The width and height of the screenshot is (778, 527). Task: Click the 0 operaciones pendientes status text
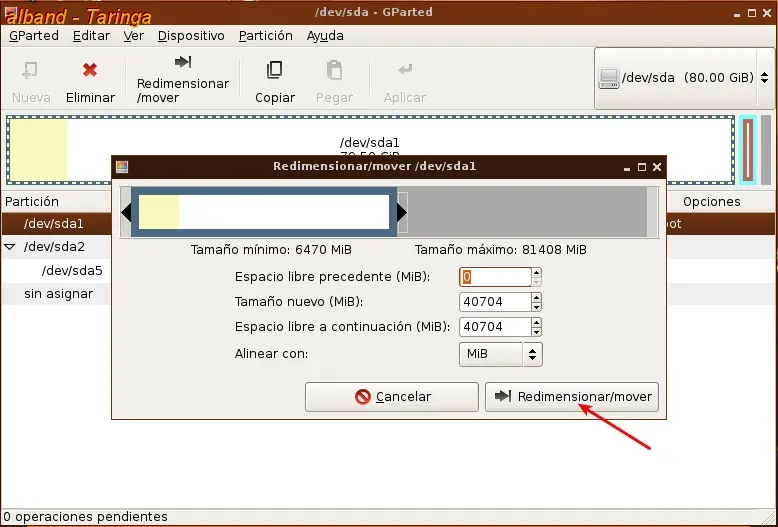pos(85,517)
